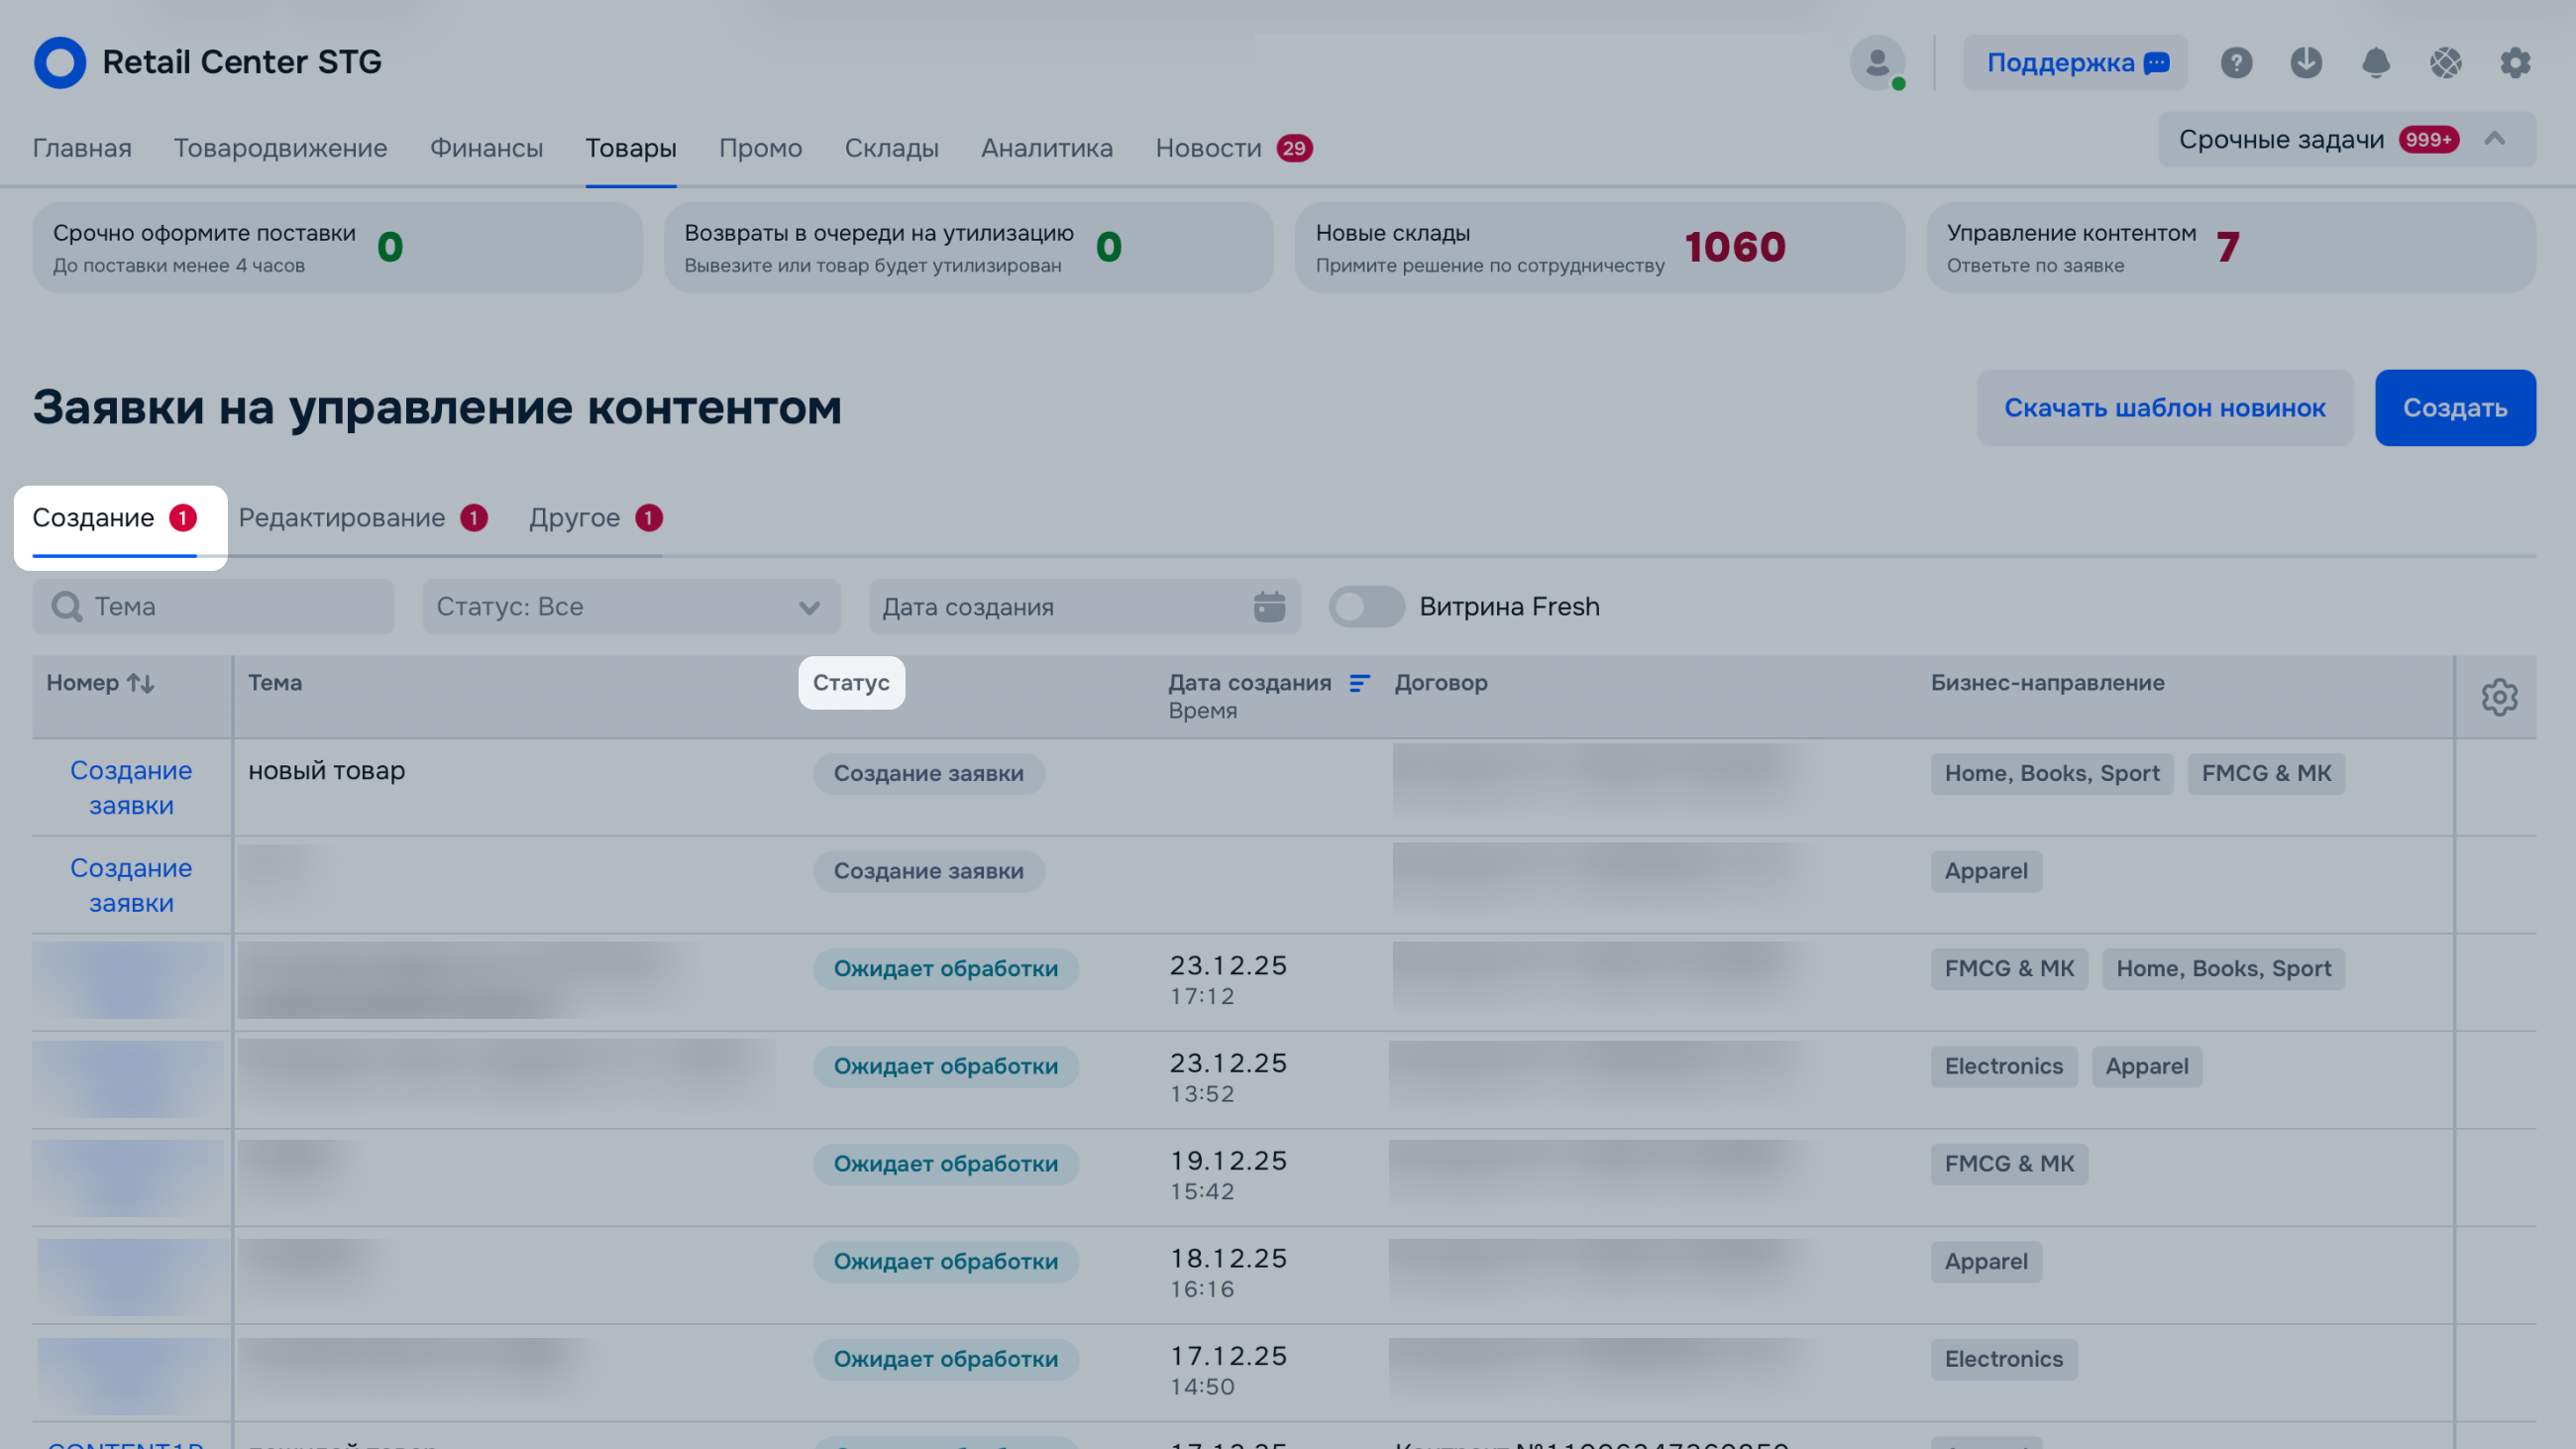Viewport: 2576px width, 1449px height.
Task: Click the globe language icon
Action: click(x=2446, y=63)
